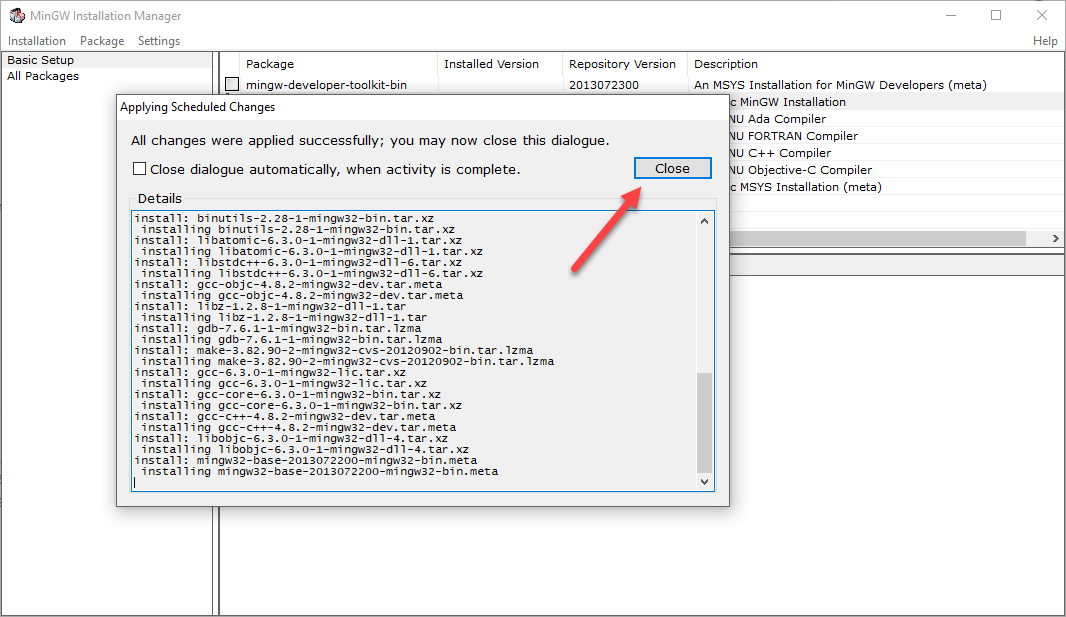Open the Installation menu
The width and height of the screenshot is (1066, 617).
pyautogui.click(x=37, y=41)
